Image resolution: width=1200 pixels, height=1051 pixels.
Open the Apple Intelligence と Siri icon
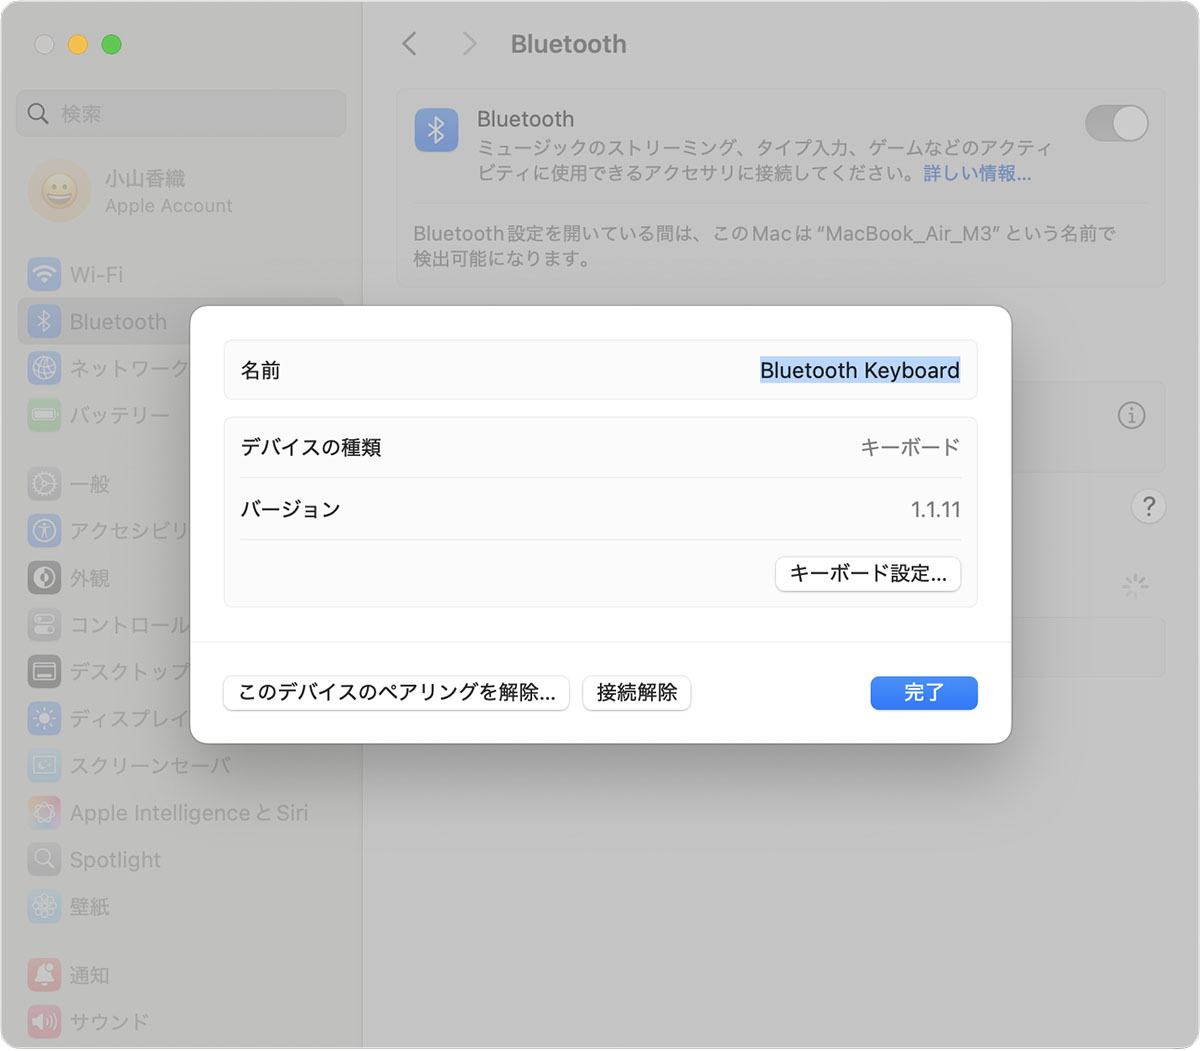coord(44,812)
